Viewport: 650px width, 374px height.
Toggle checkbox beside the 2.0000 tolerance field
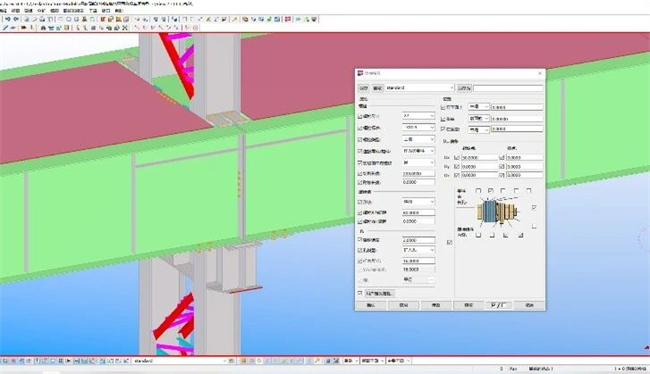[360, 240]
